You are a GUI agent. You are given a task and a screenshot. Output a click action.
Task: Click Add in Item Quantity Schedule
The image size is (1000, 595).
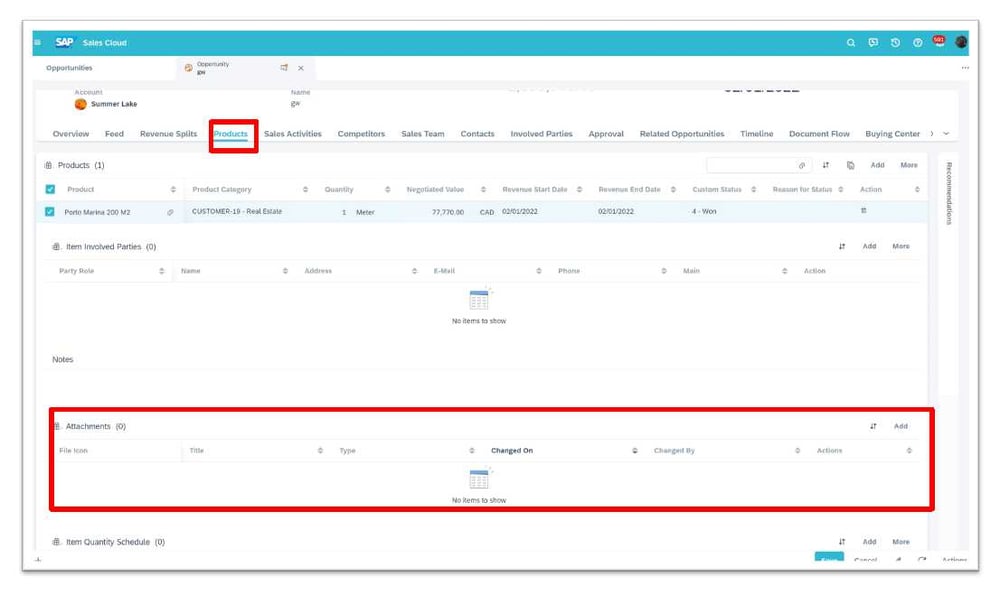[869, 541]
